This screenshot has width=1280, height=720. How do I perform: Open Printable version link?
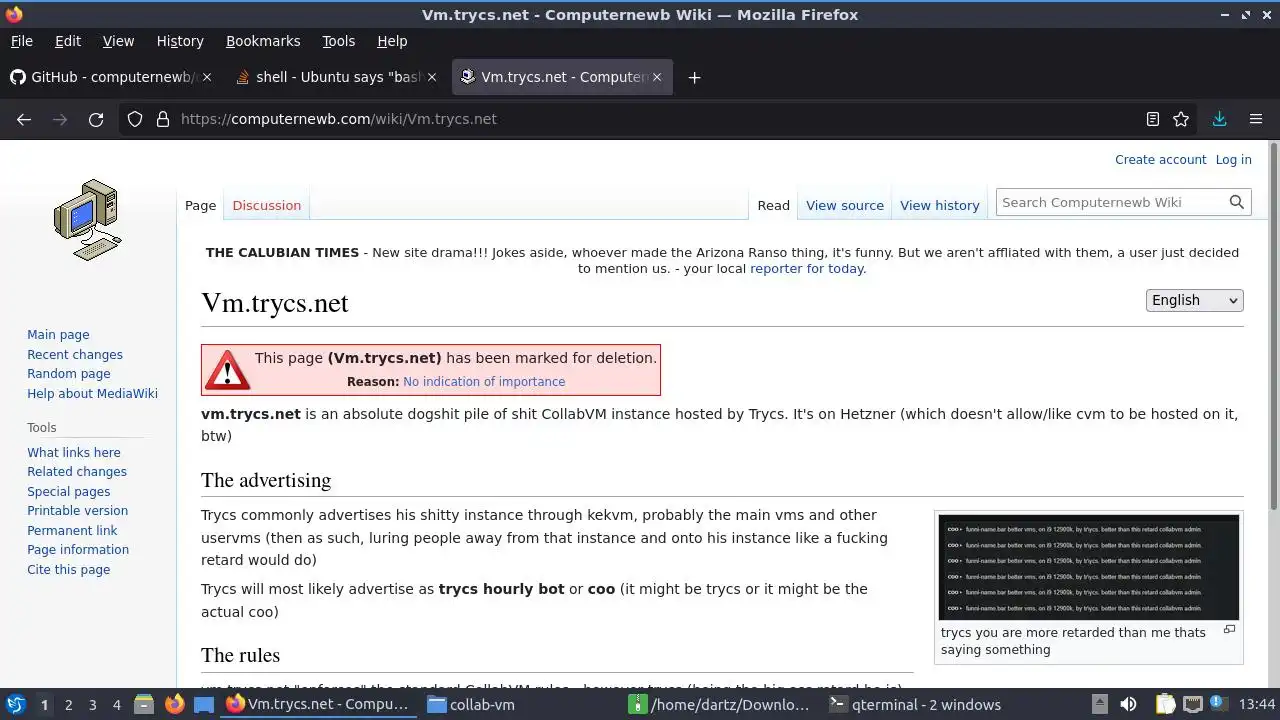tap(77, 511)
